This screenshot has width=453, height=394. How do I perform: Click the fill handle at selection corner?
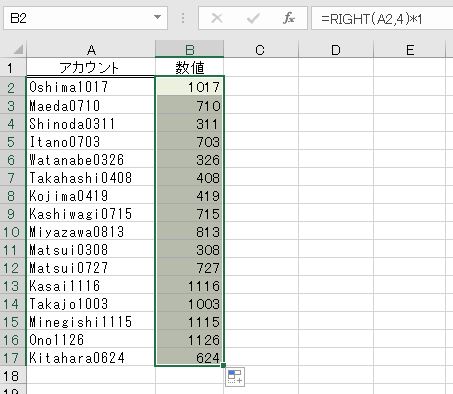coord(223,365)
